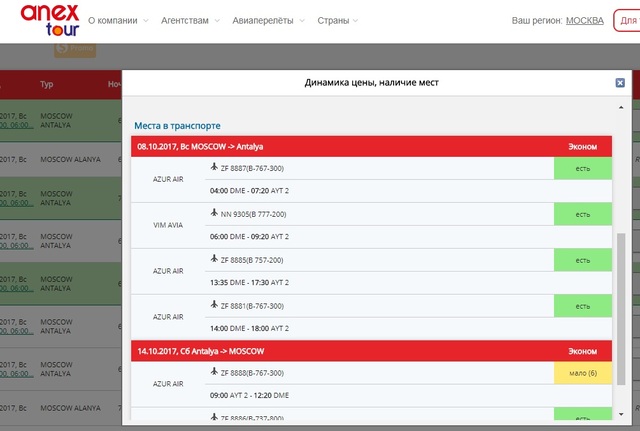Select 'есть' availability for ZF 8885 flight
This screenshot has width=640, height=431.
(582, 260)
